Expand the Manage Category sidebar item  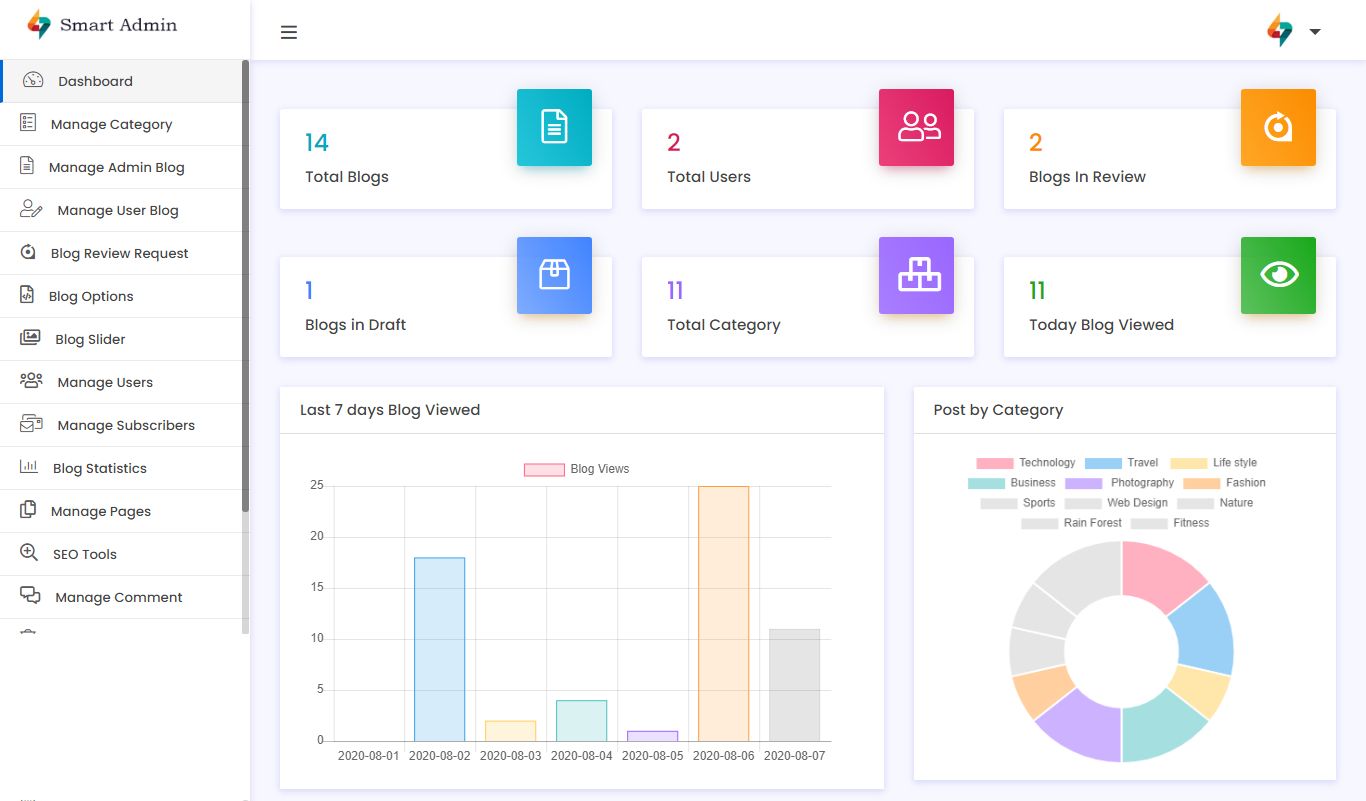coord(111,124)
